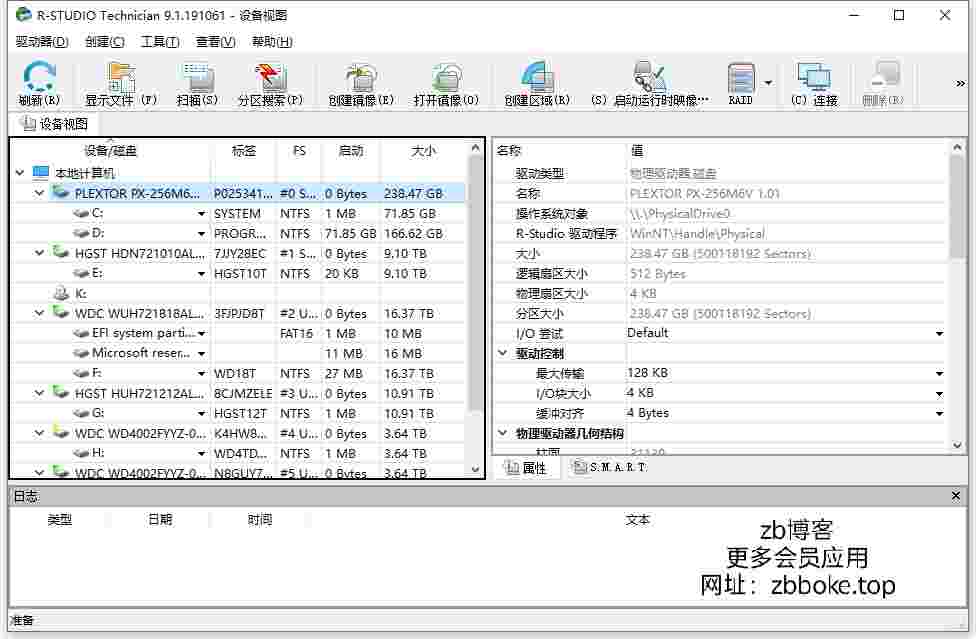
Task: Click the Type (类型) log column header
Action: point(60,520)
